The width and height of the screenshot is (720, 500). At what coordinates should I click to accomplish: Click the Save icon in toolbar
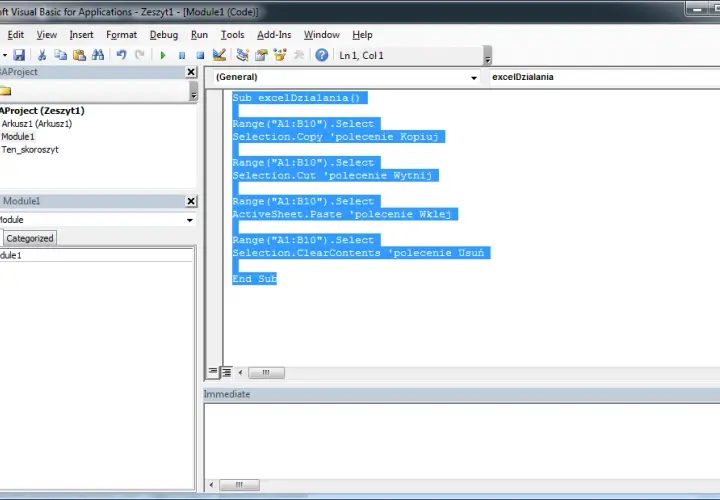tap(19, 55)
